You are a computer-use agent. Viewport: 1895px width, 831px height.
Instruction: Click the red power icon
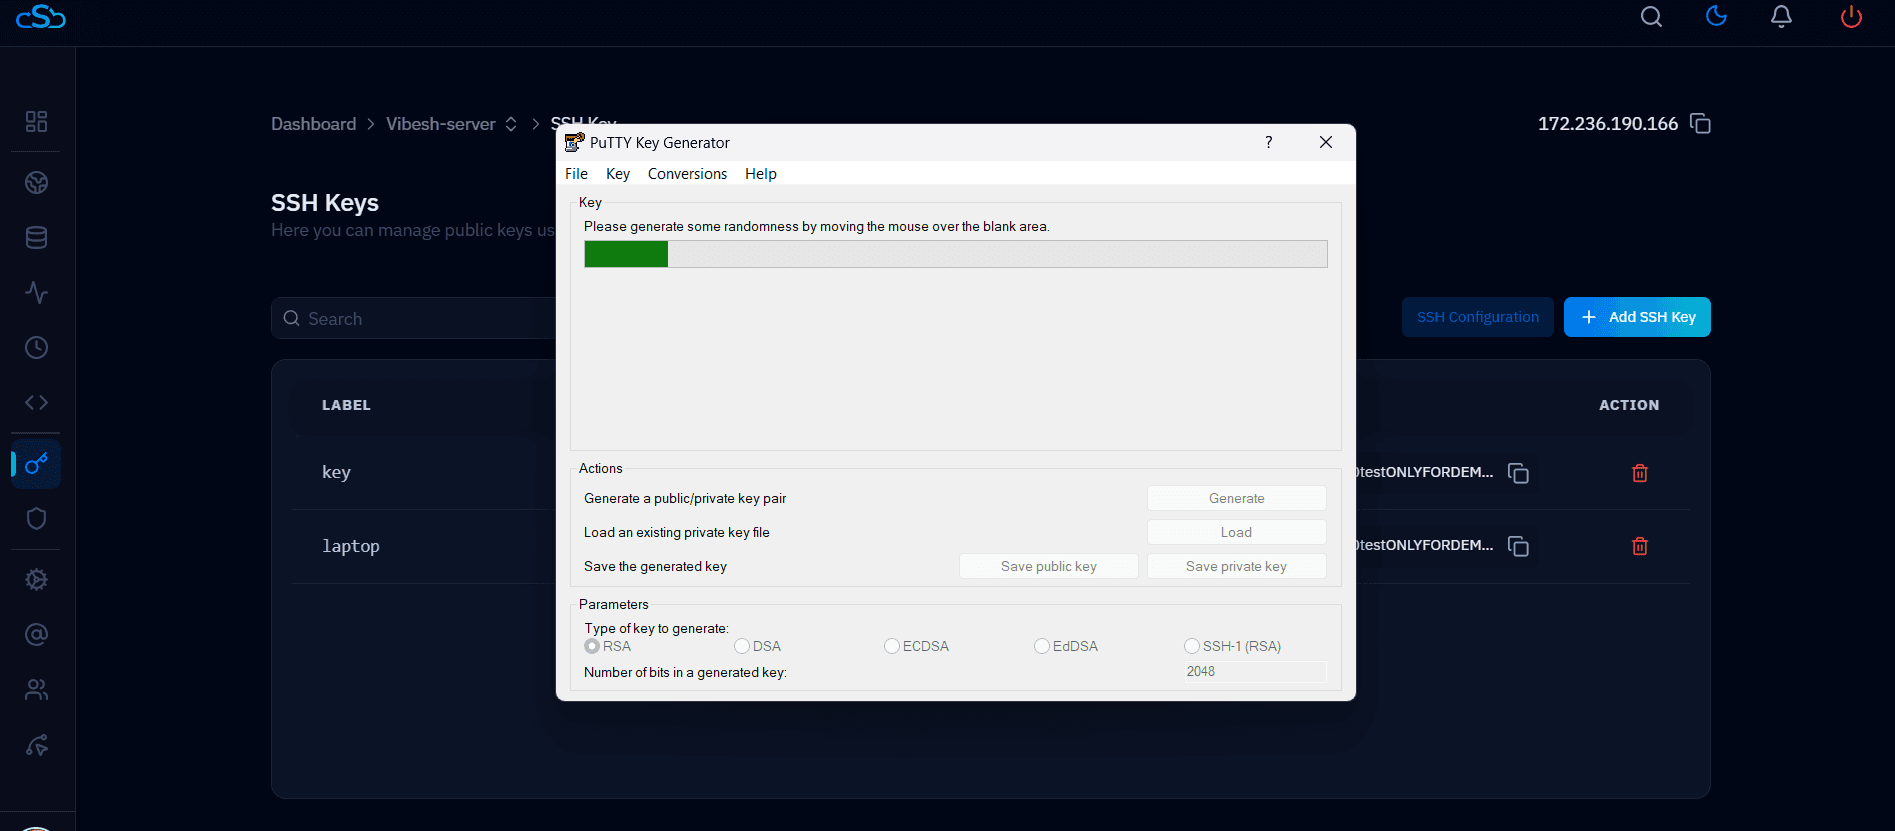click(x=1851, y=17)
